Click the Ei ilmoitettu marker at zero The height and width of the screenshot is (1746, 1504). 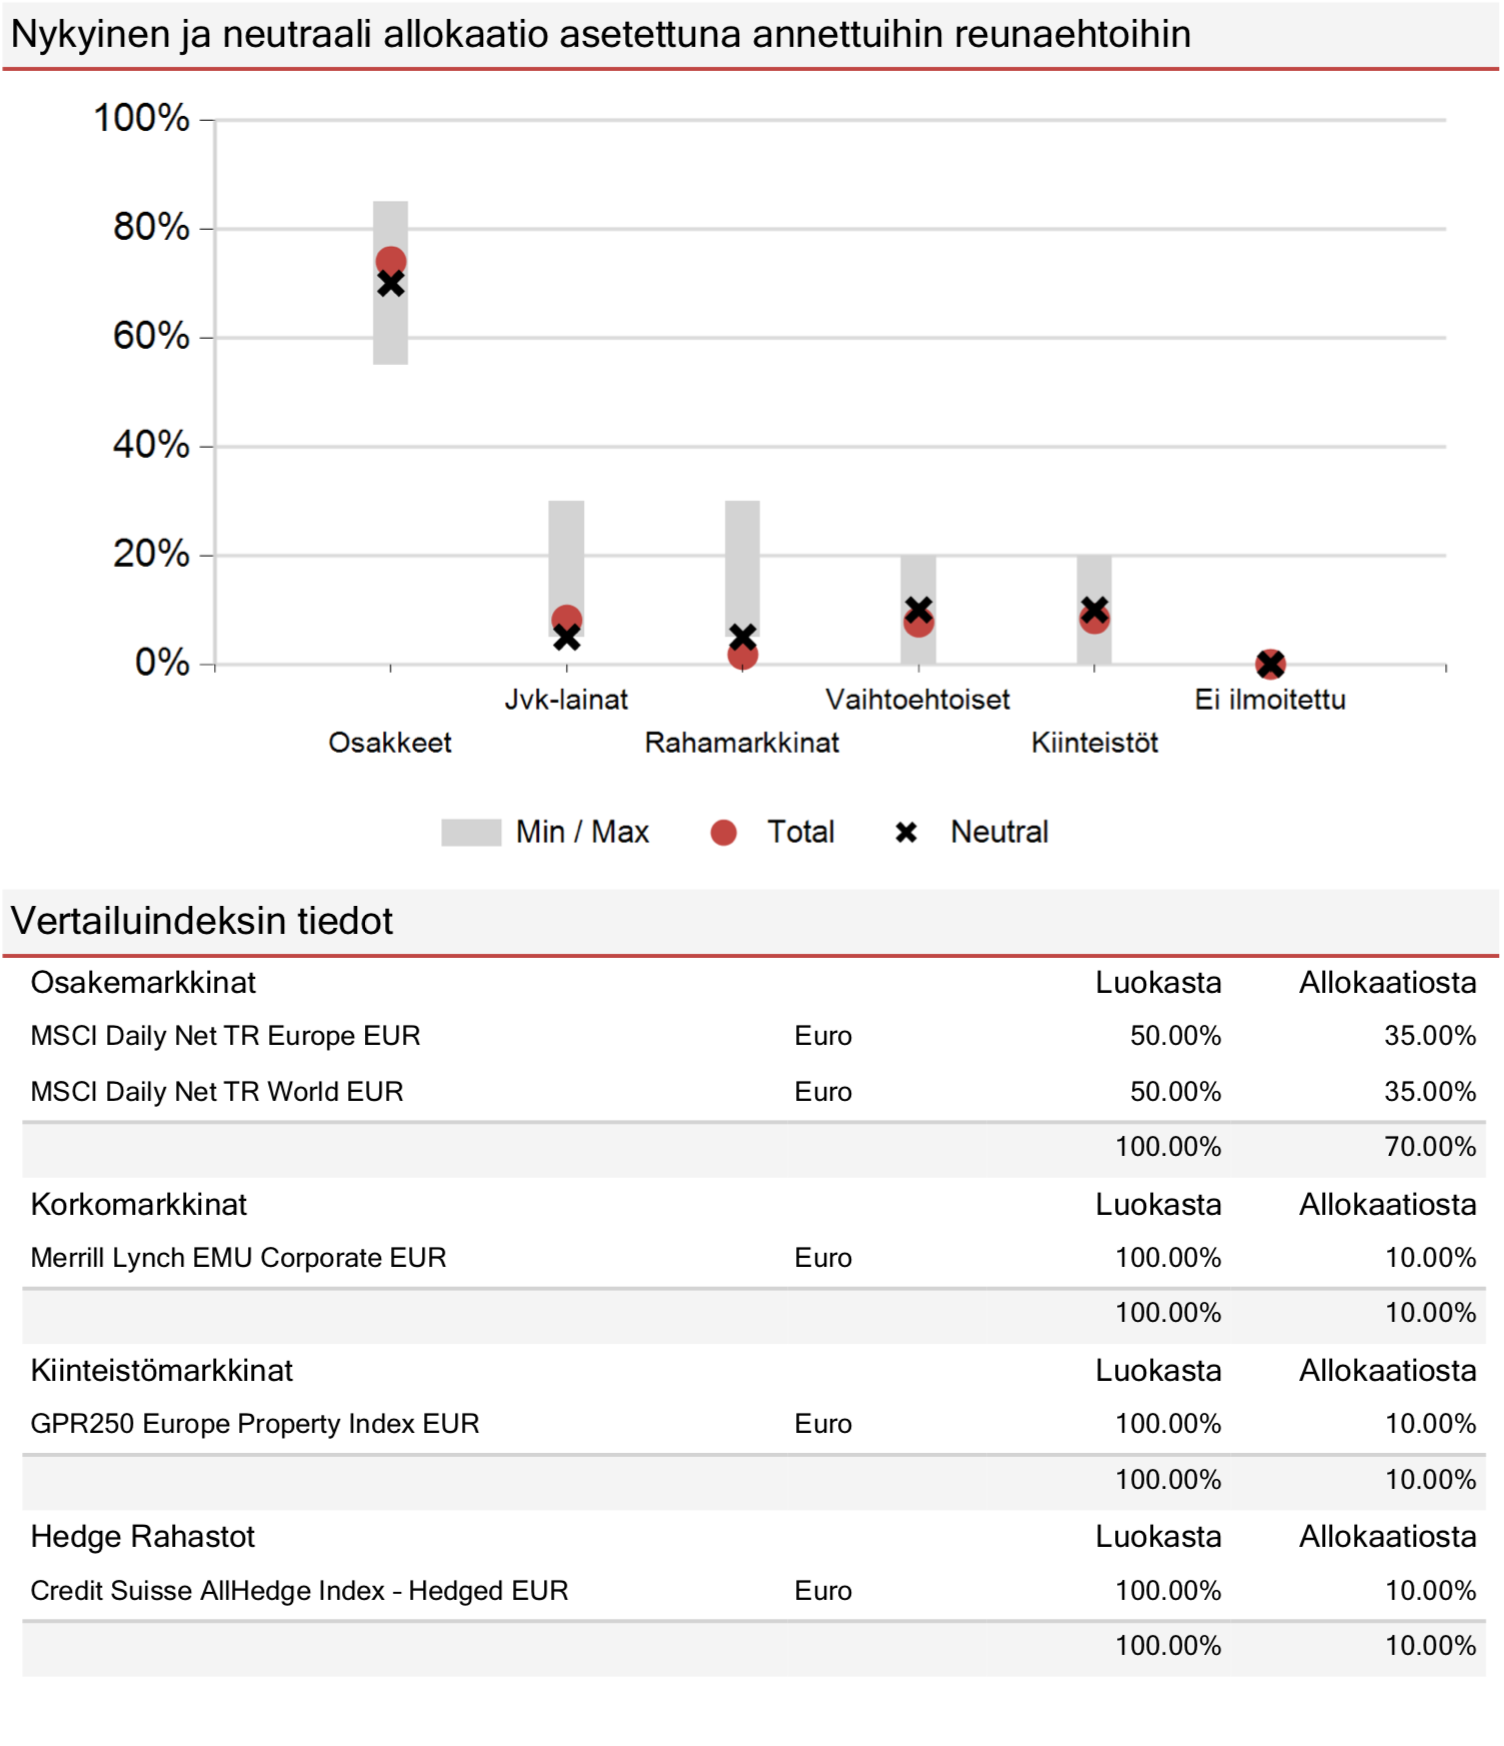(1270, 664)
